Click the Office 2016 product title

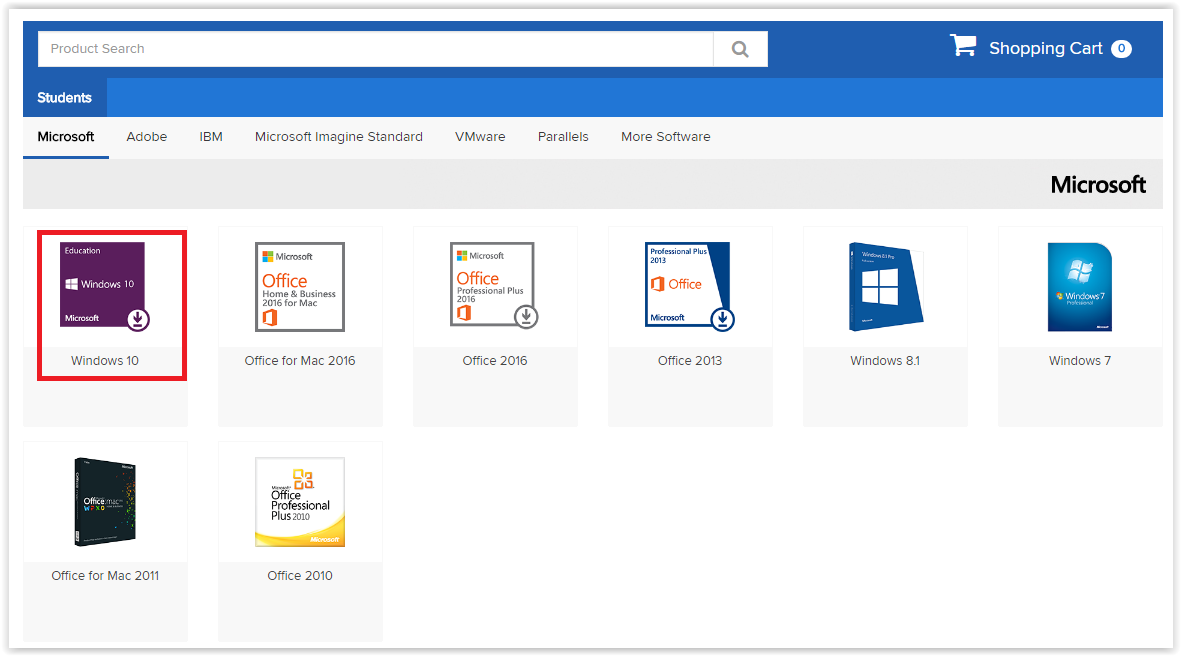coord(495,361)
